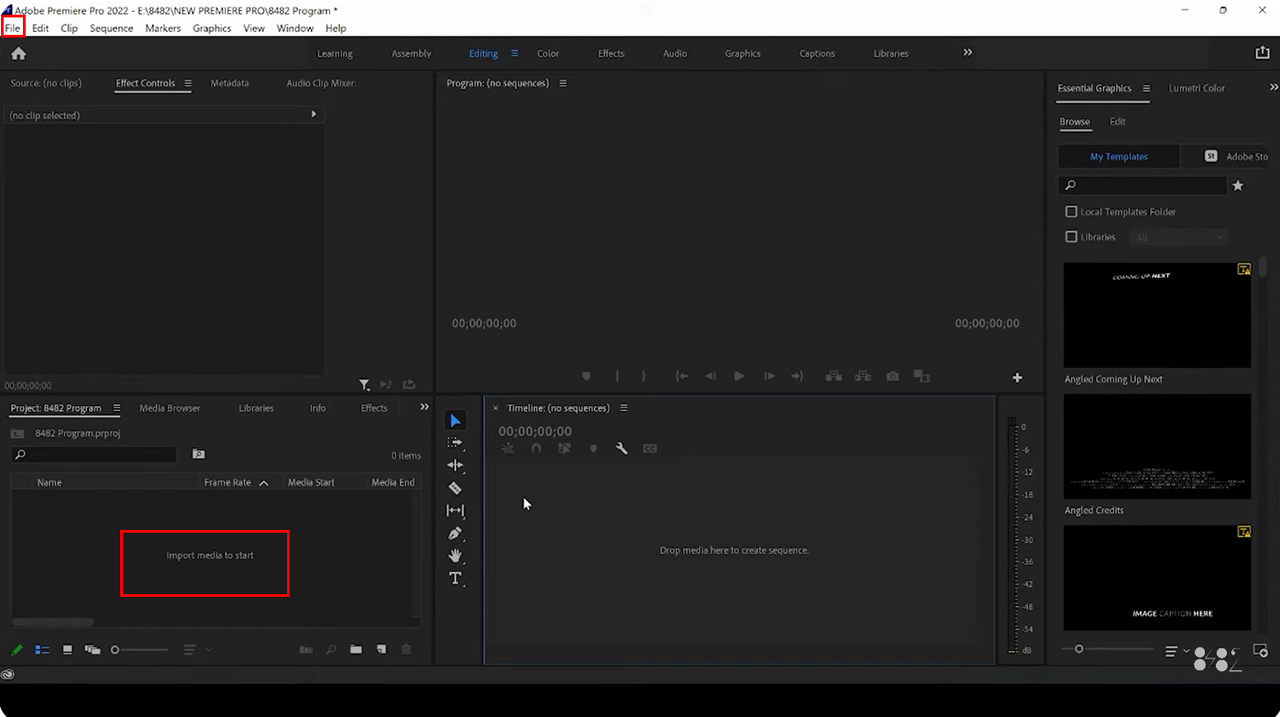1280x717 pixels.
Task: Toggle Timeline captions CC button
Action: [650, 448]
